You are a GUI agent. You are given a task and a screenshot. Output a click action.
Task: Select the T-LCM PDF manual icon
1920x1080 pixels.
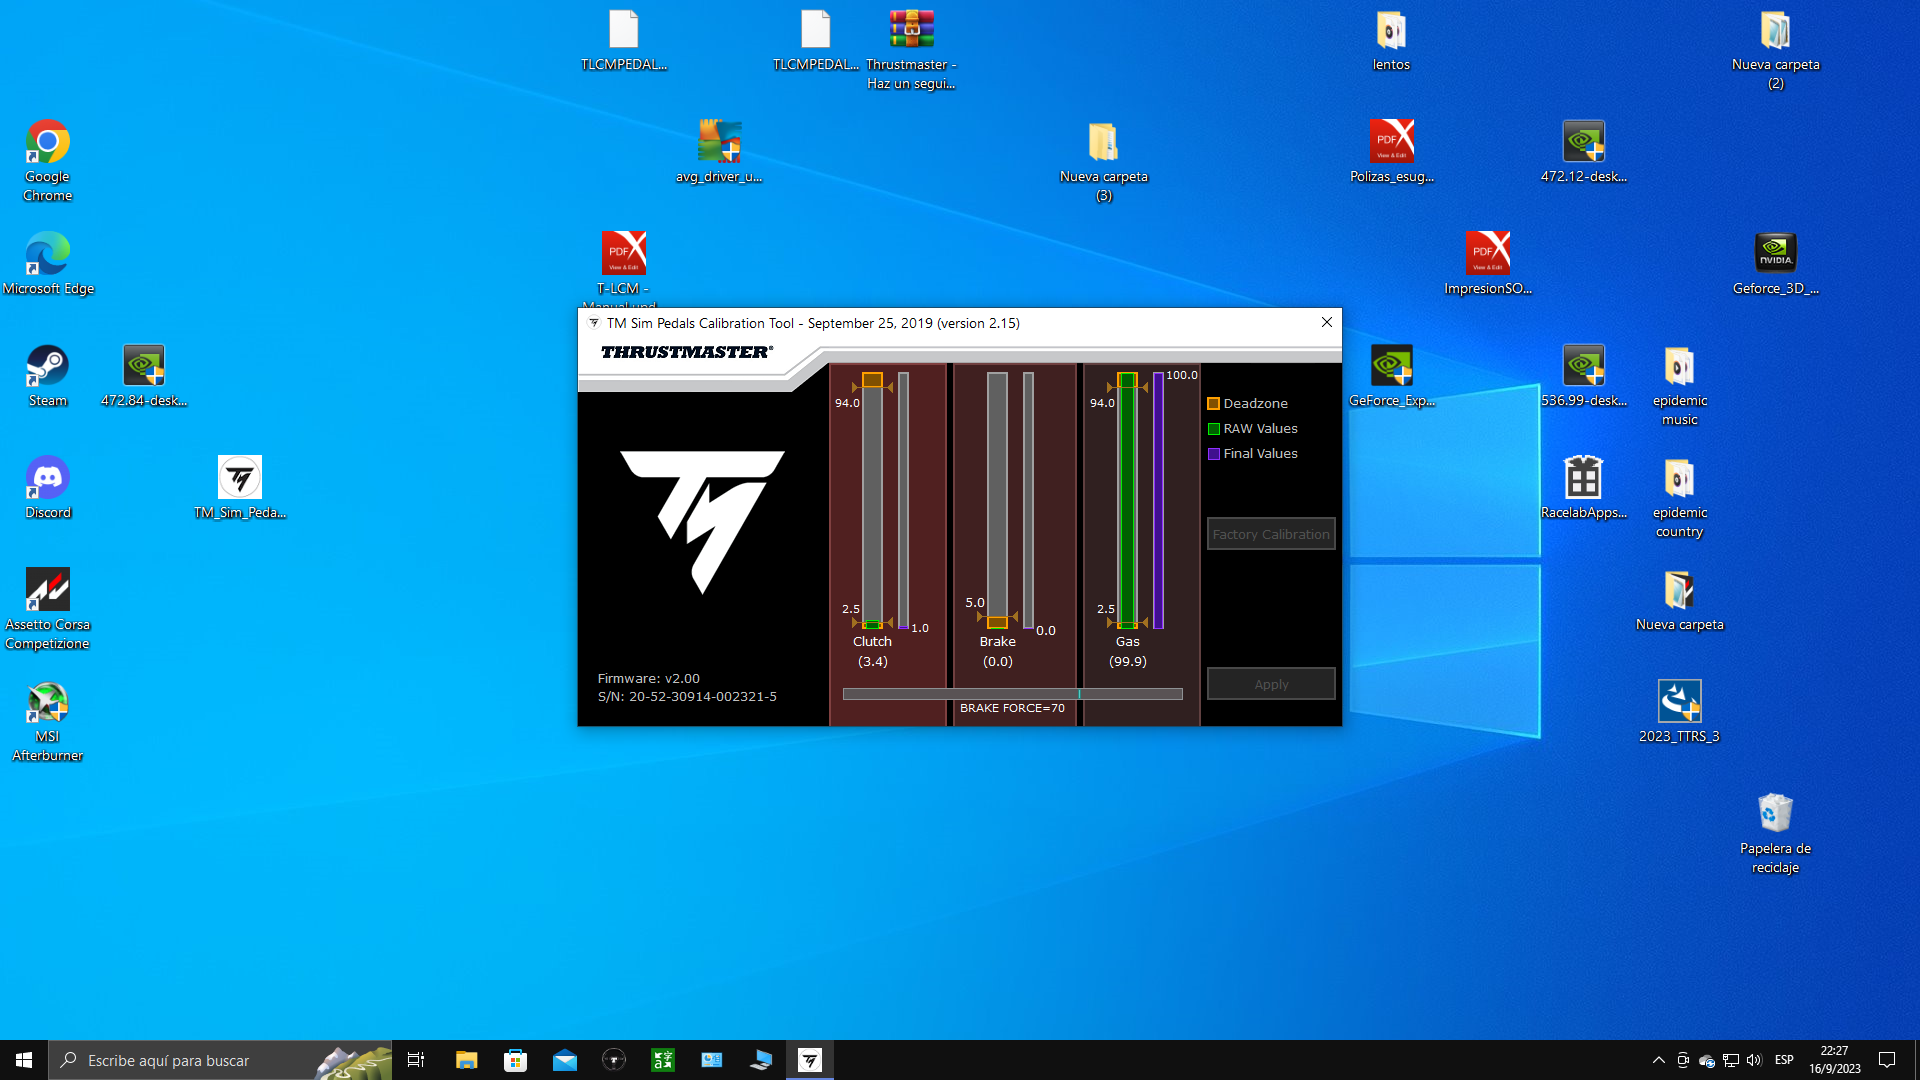click(623, 268)
